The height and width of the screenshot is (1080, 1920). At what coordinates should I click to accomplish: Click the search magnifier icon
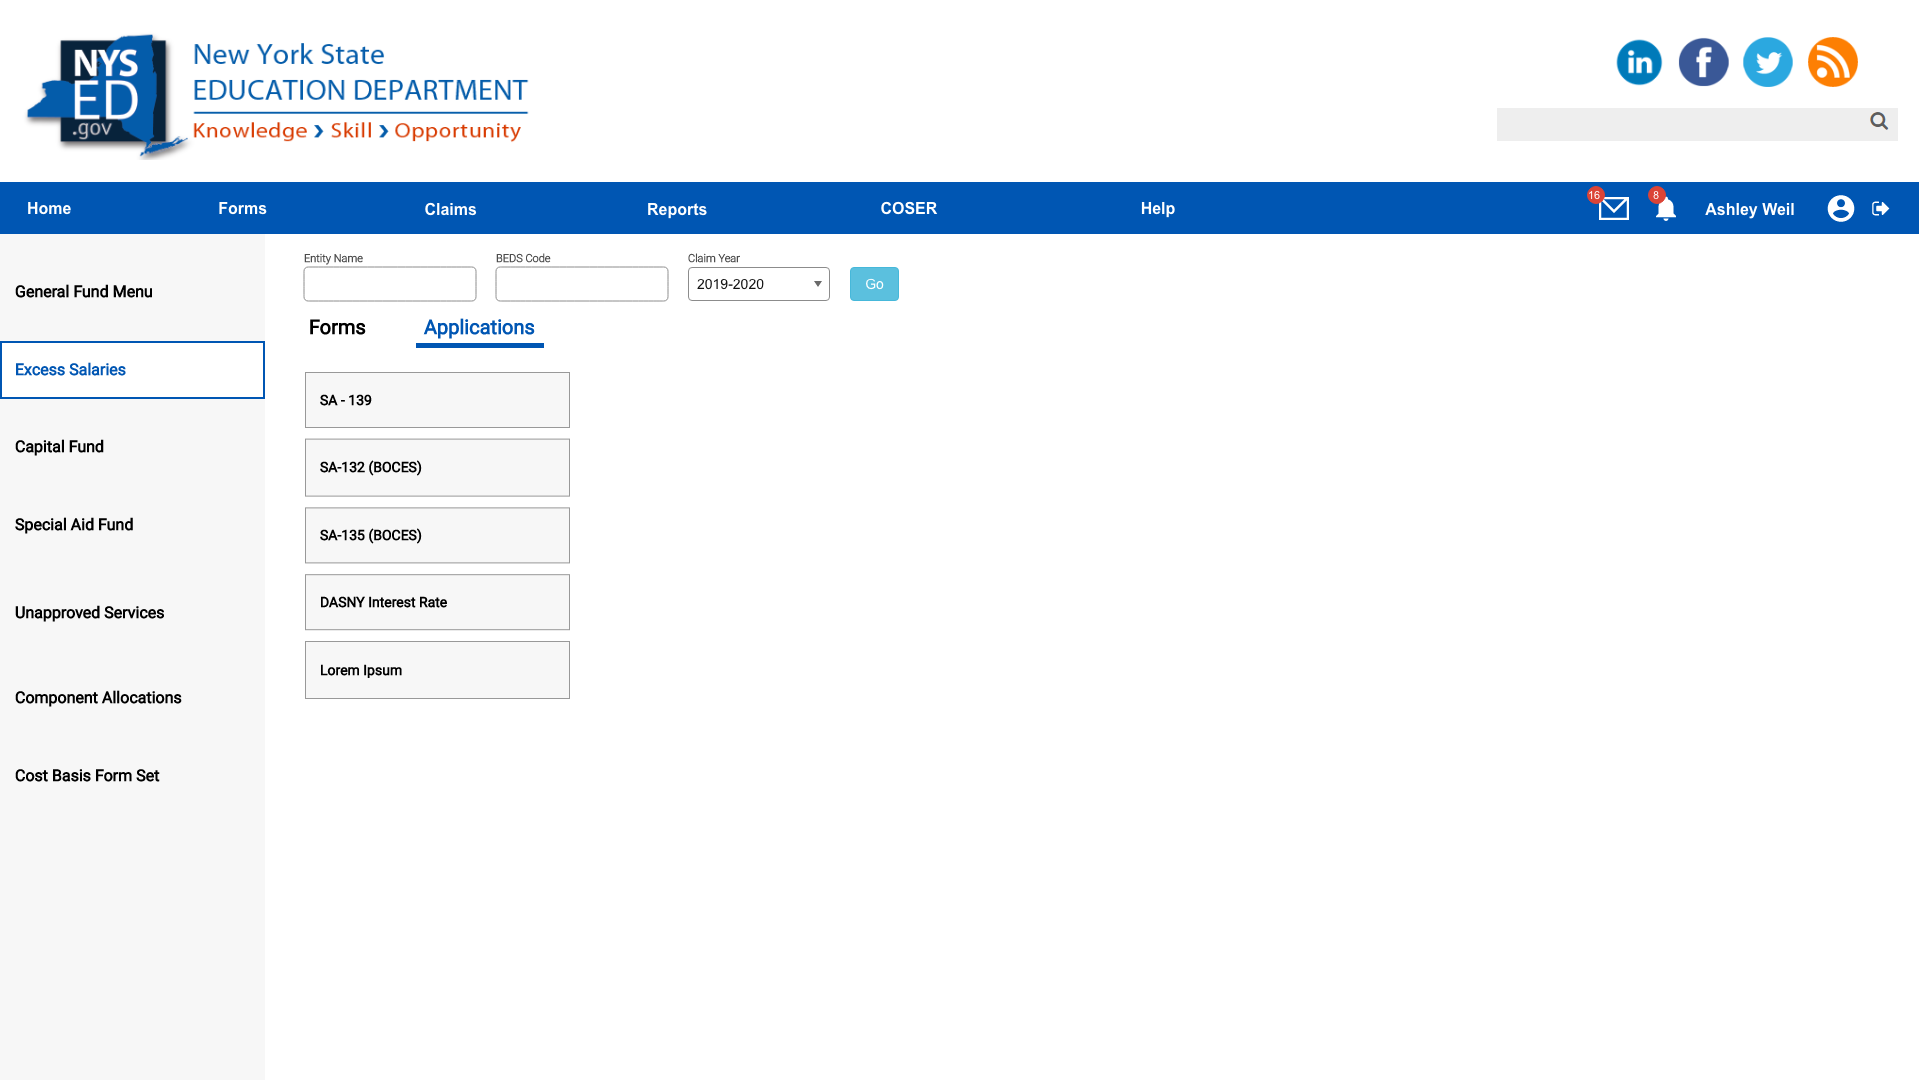(x=1879, y=121)
